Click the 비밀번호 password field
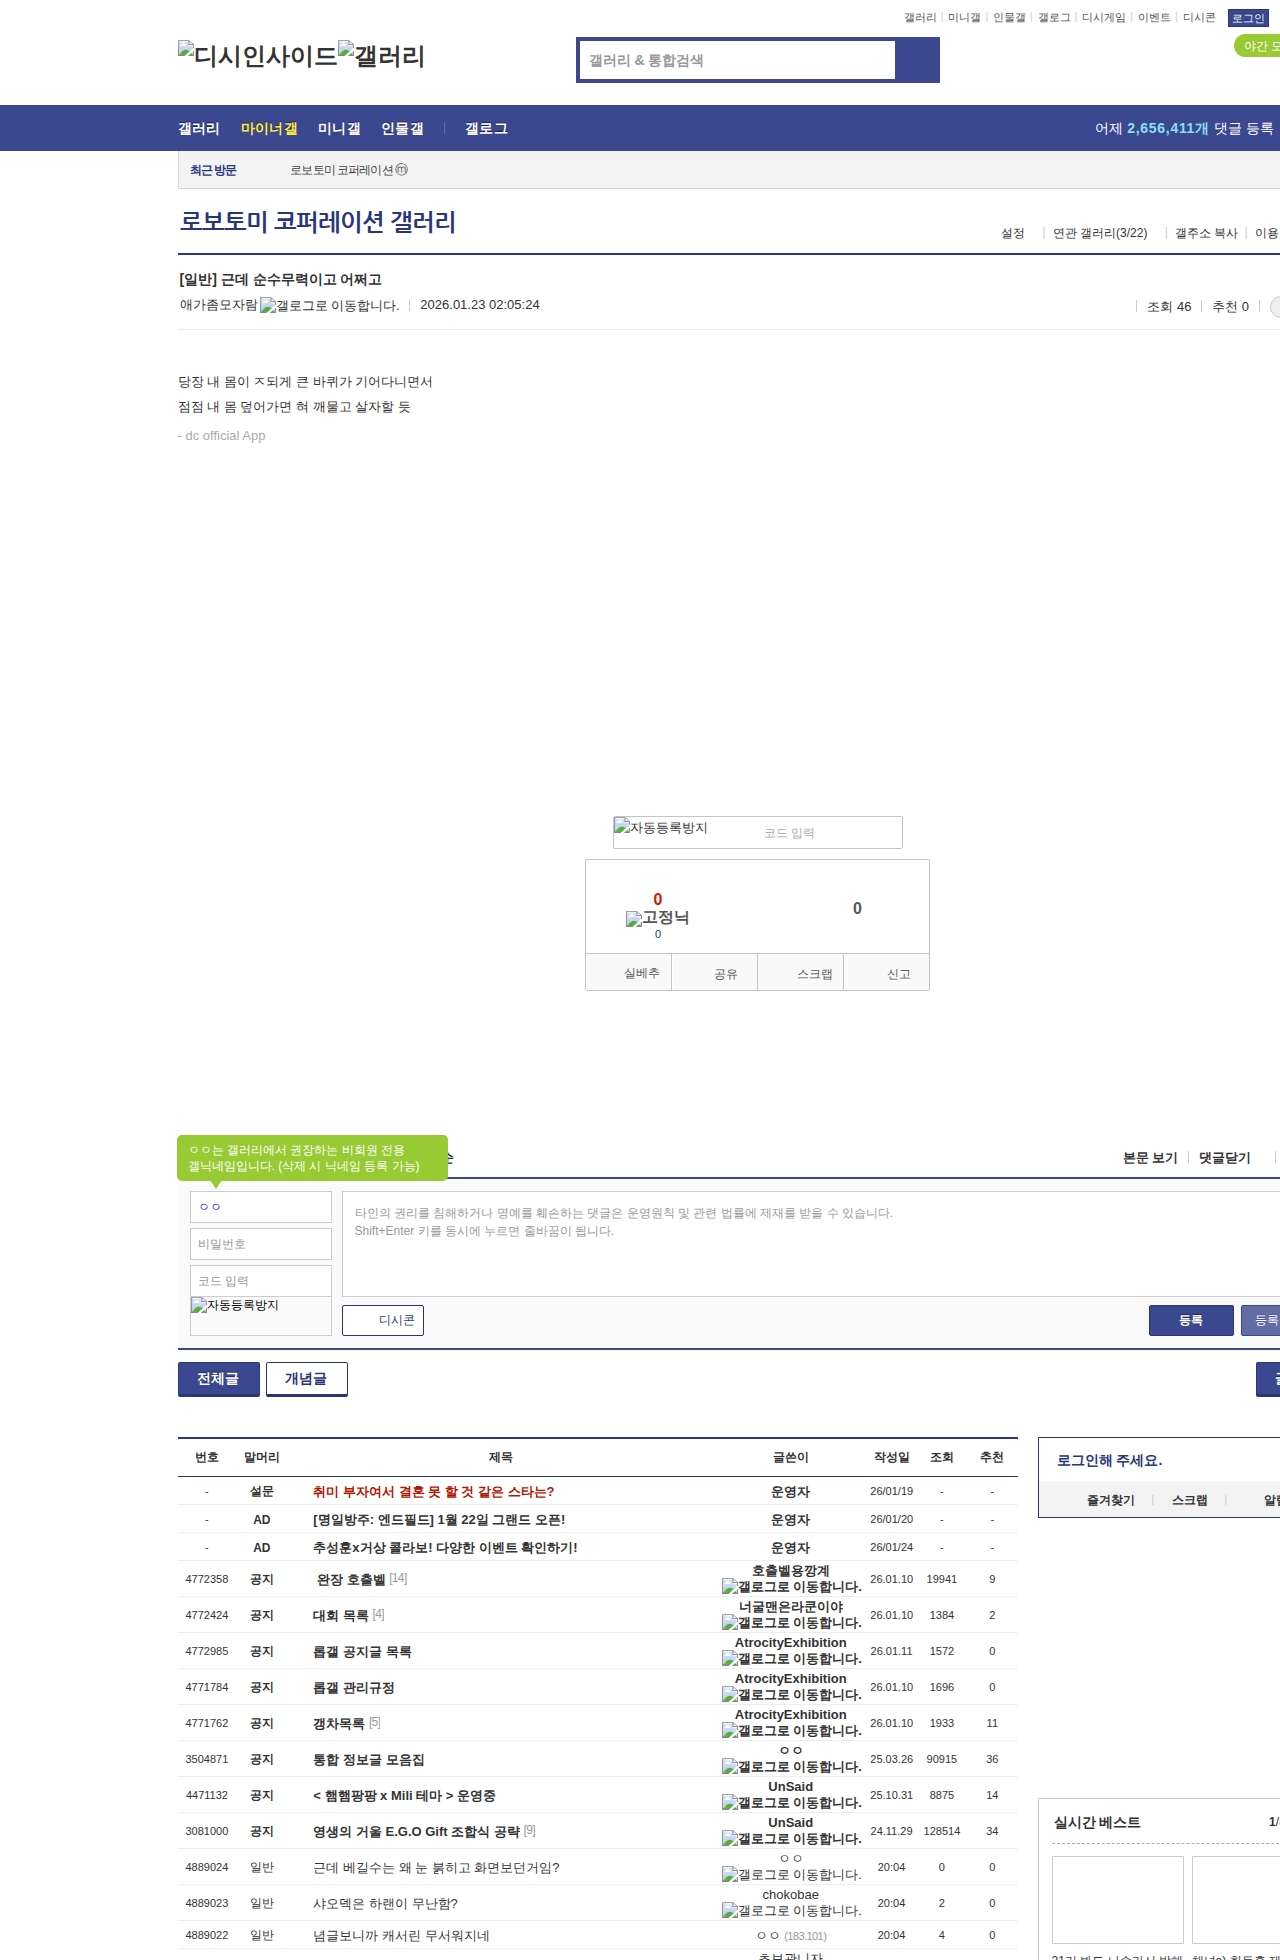 [x=261, y=1244]
